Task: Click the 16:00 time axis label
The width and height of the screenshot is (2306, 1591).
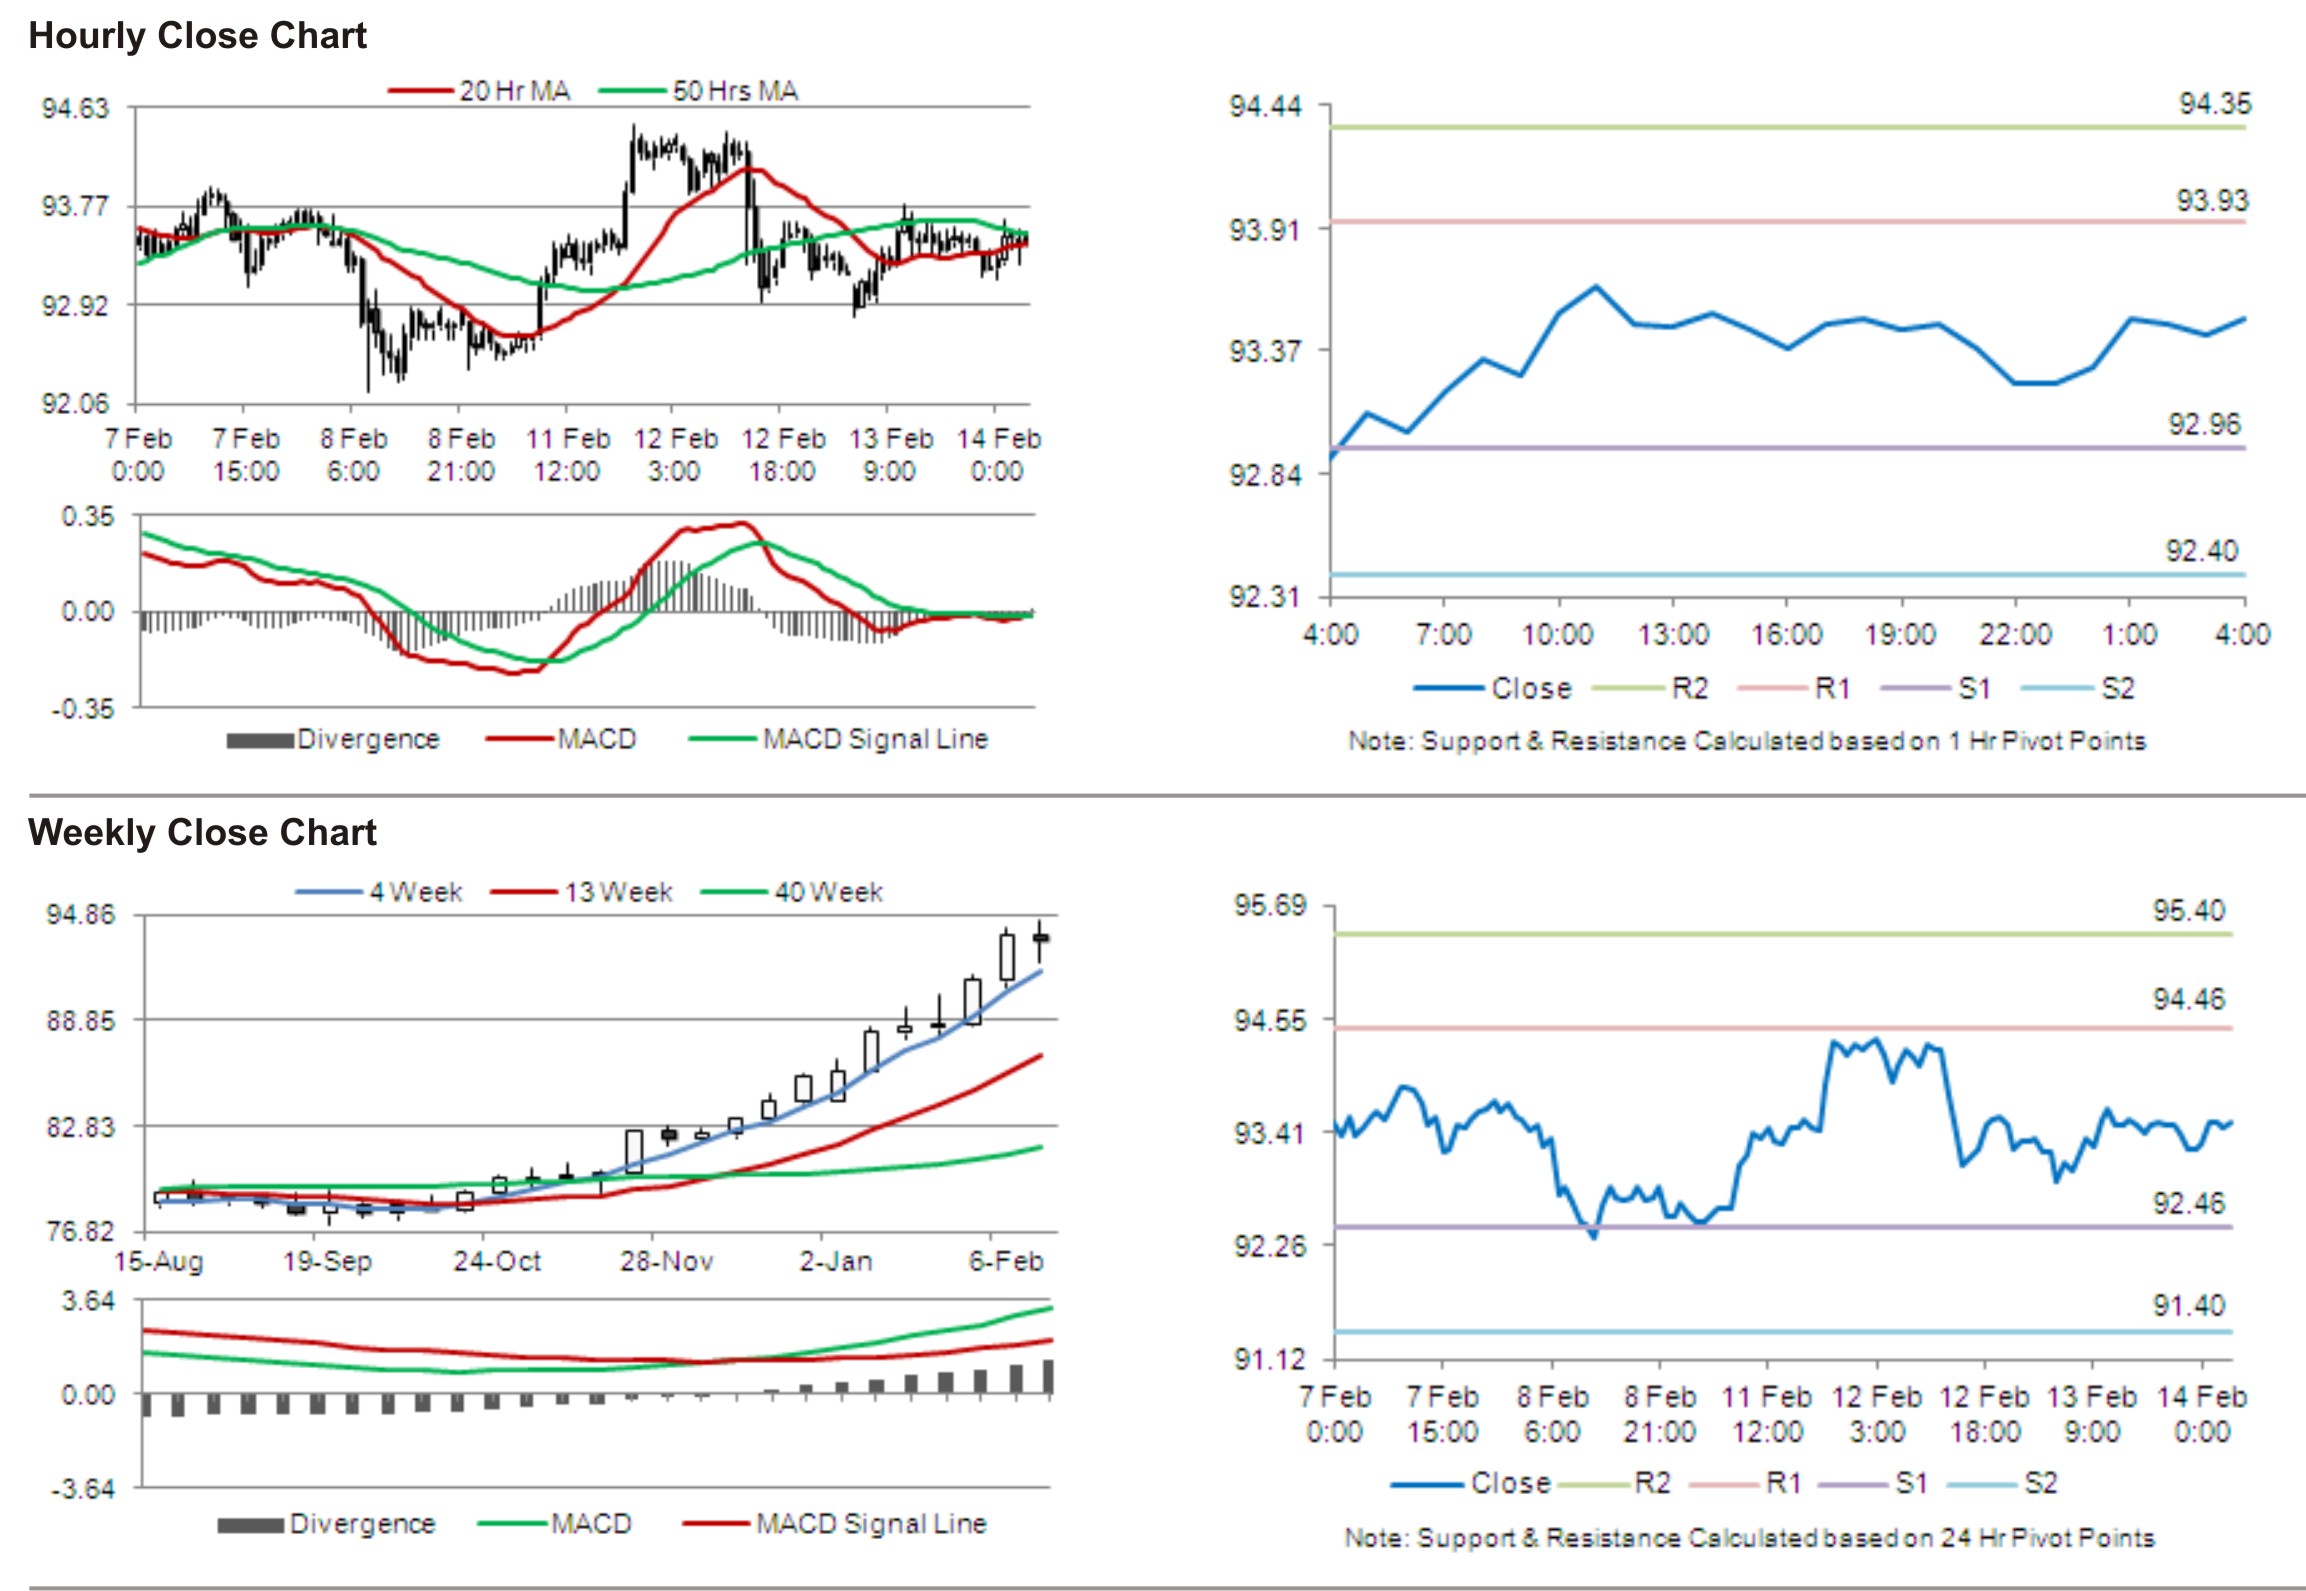Action: [x=1787, y=634]
